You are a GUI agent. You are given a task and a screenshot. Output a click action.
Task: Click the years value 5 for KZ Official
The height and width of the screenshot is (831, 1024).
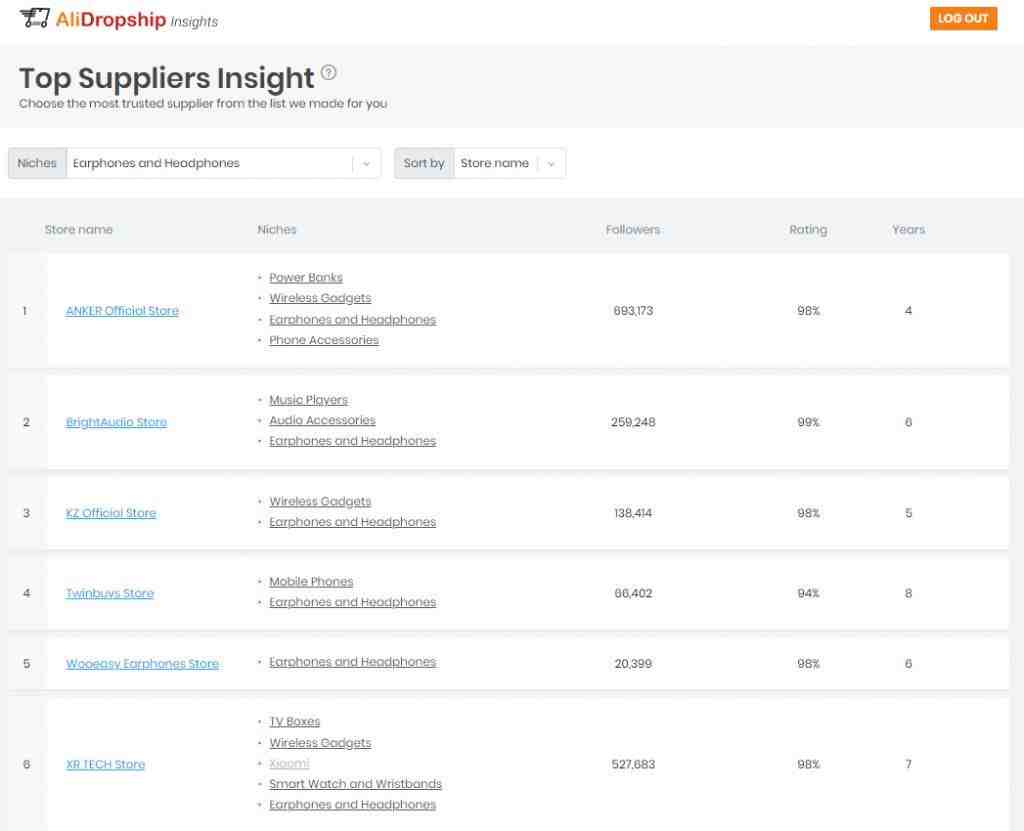(908, 513)
